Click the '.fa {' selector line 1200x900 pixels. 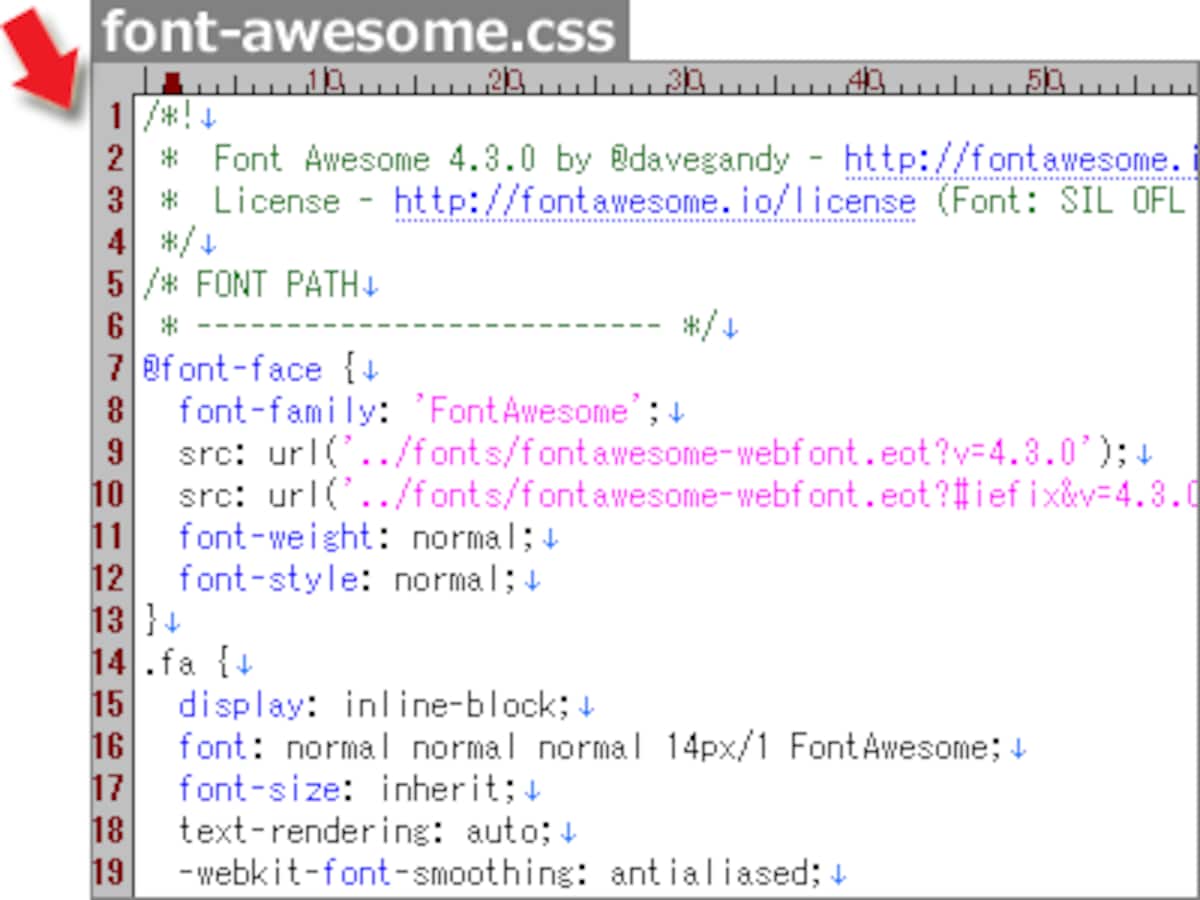point(187,664)
